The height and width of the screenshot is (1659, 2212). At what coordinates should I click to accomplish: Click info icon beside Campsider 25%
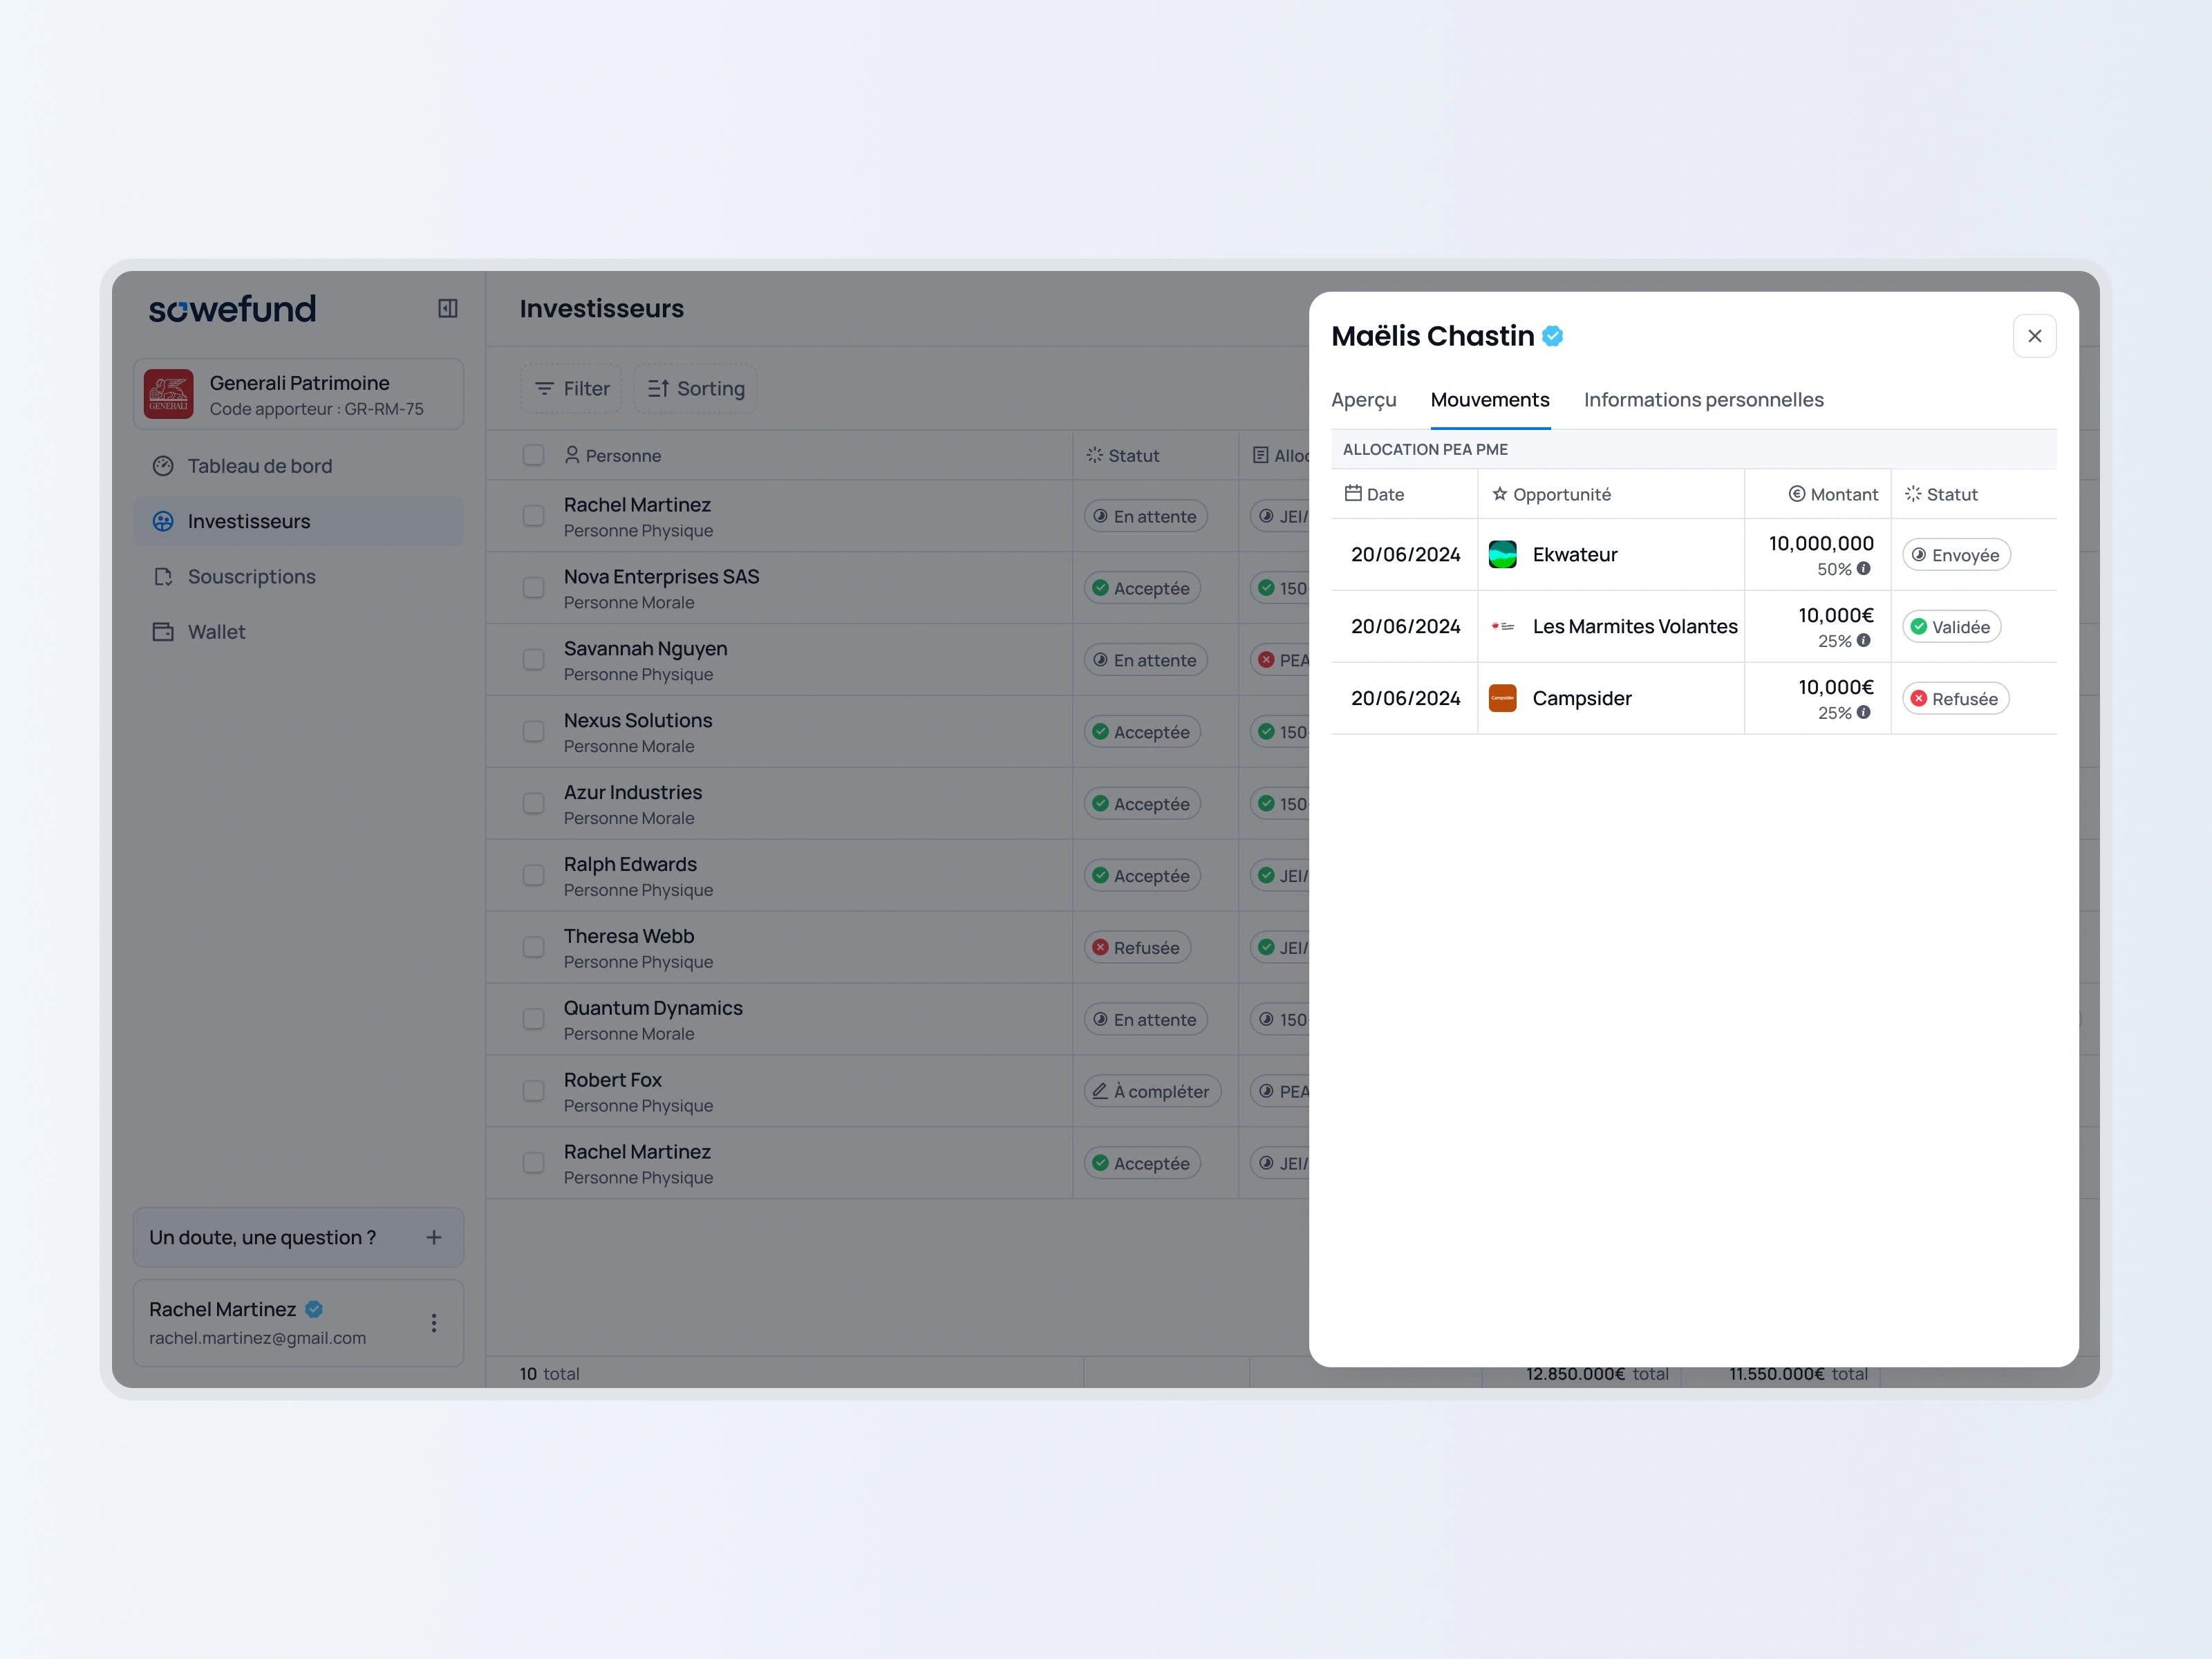[x=1864, y=712]
